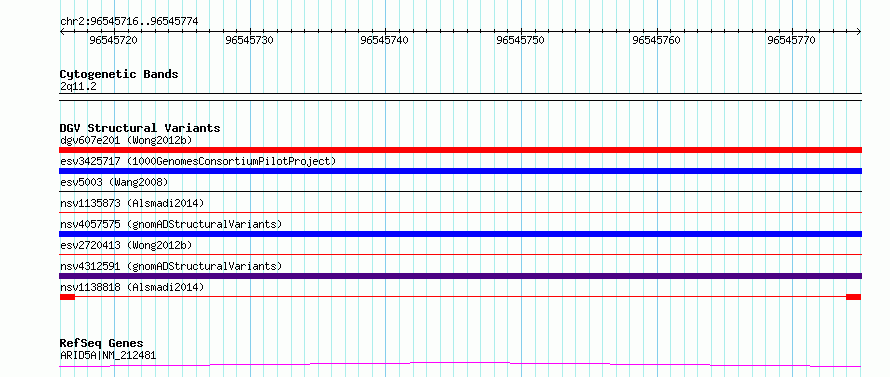Screen dimensions: 890x377
Task: Open variant esv3425717 label
Action: click(198, 161)
